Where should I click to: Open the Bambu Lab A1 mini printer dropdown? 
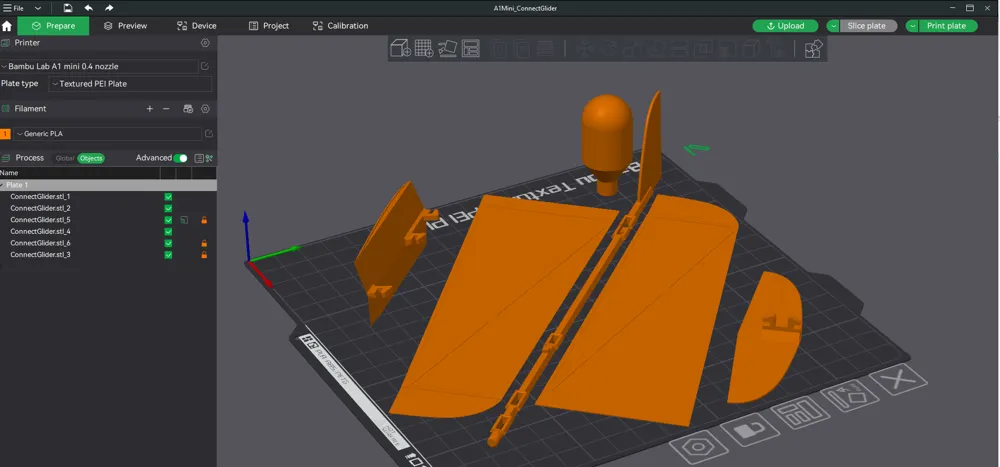(x=99, y=66)
